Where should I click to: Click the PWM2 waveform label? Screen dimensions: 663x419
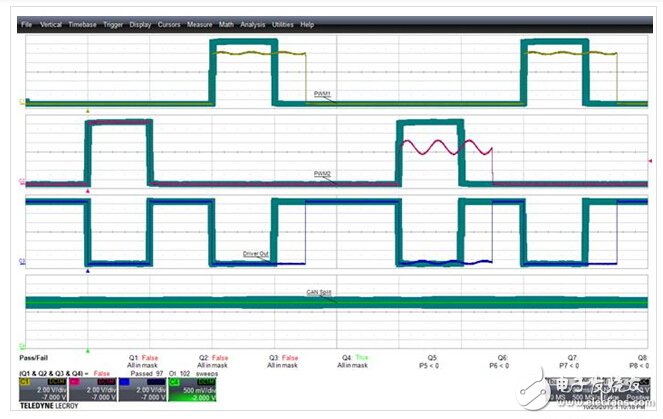click(322, 173)
